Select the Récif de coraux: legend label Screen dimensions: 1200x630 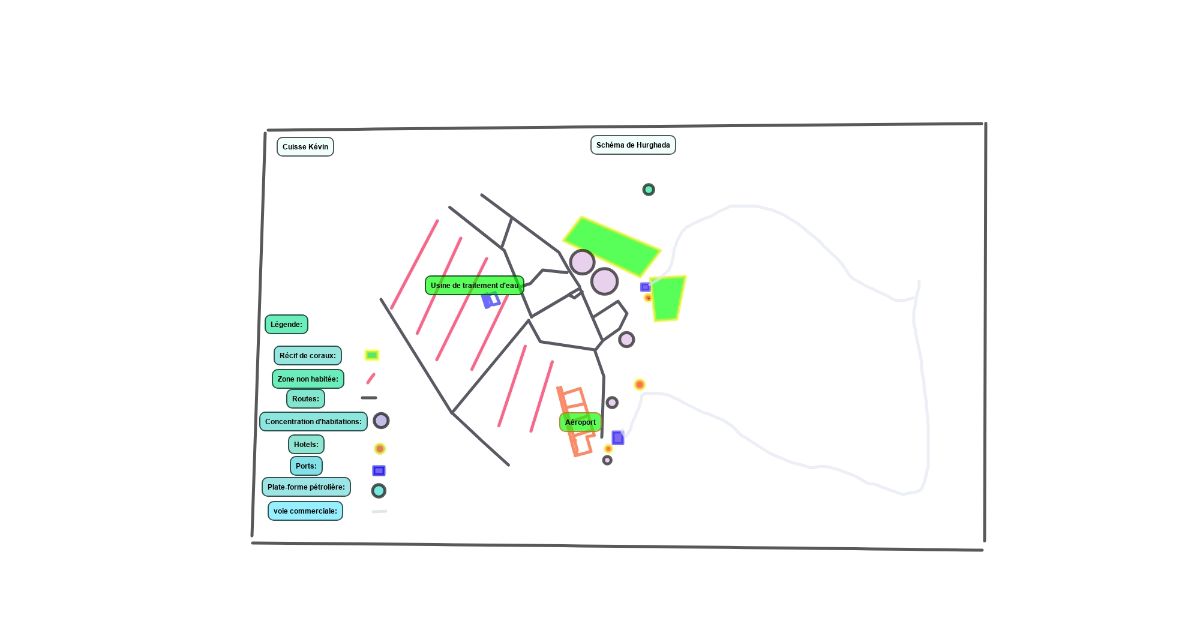point(308,355)
